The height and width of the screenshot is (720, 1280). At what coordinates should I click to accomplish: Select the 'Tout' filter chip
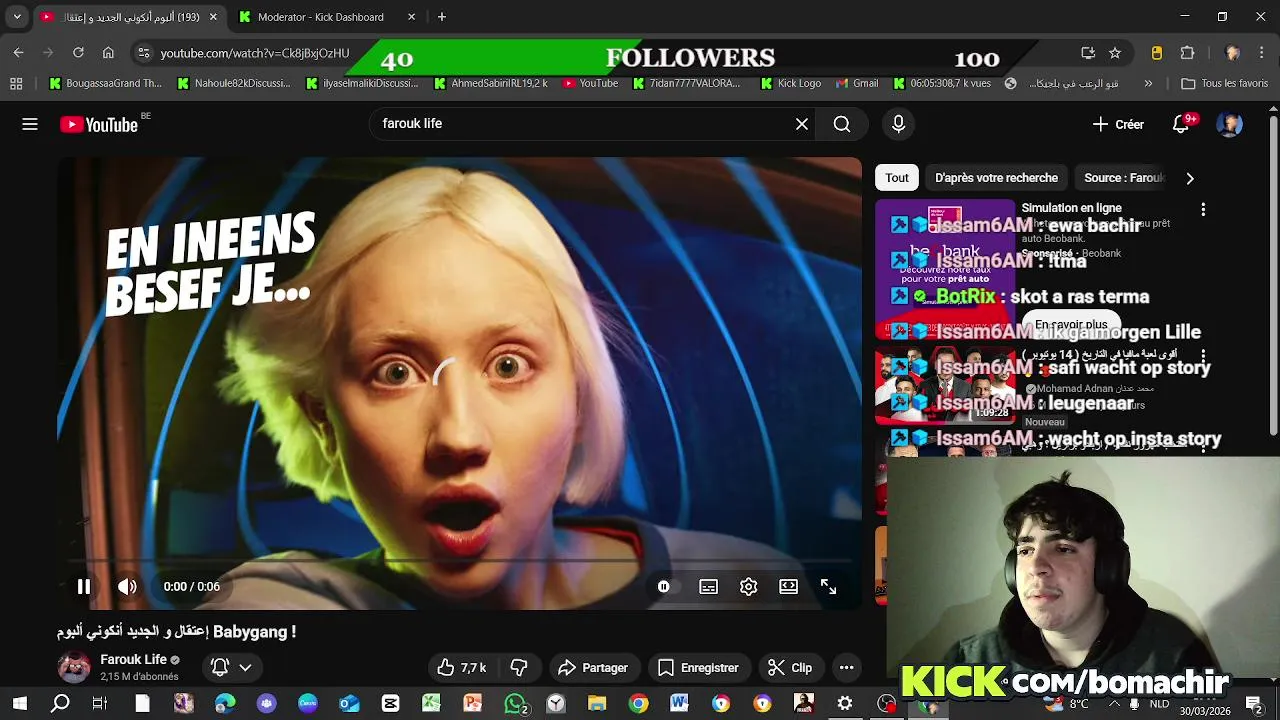click(x=897, y=178)
